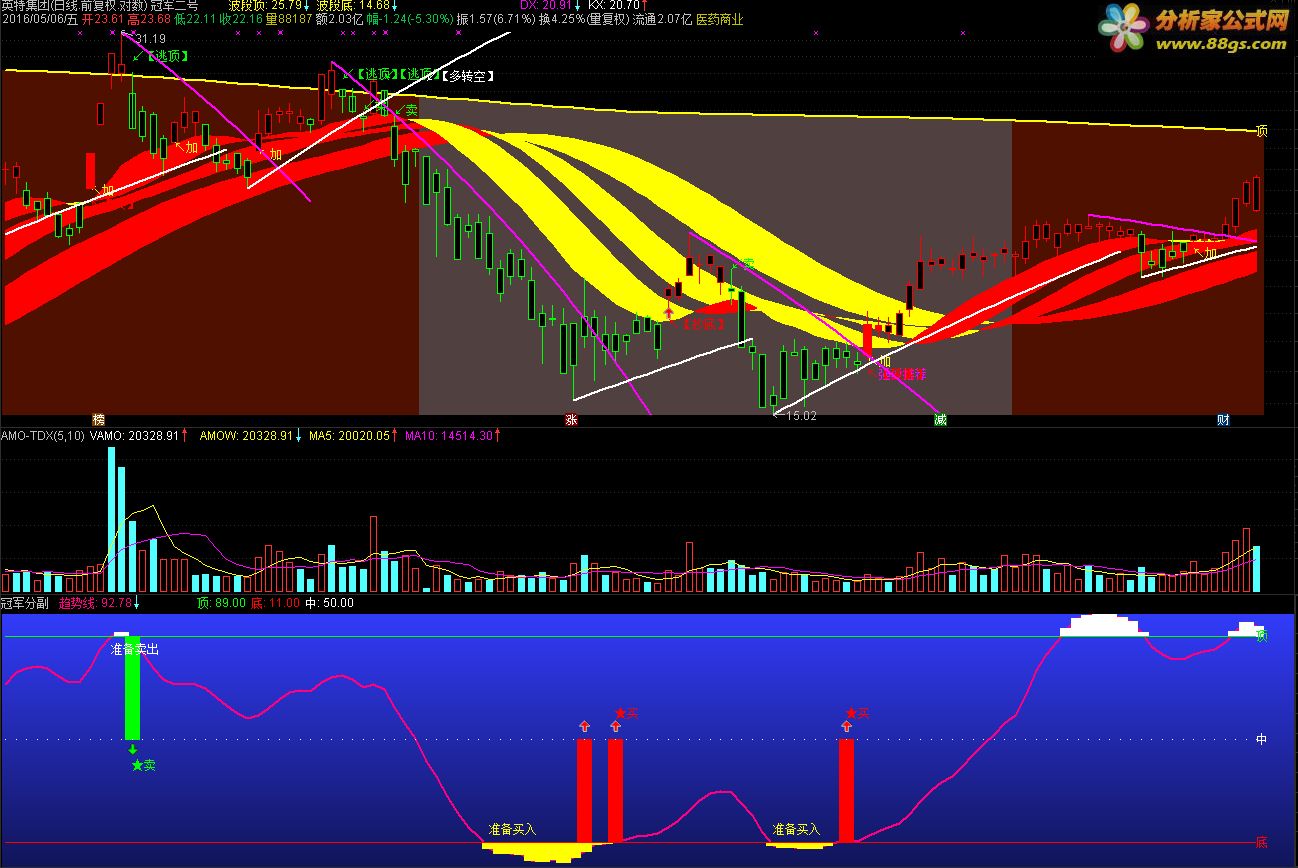
Task: Click the first red buy bar in the sub-indicator
Action: (x=584, y=791)
